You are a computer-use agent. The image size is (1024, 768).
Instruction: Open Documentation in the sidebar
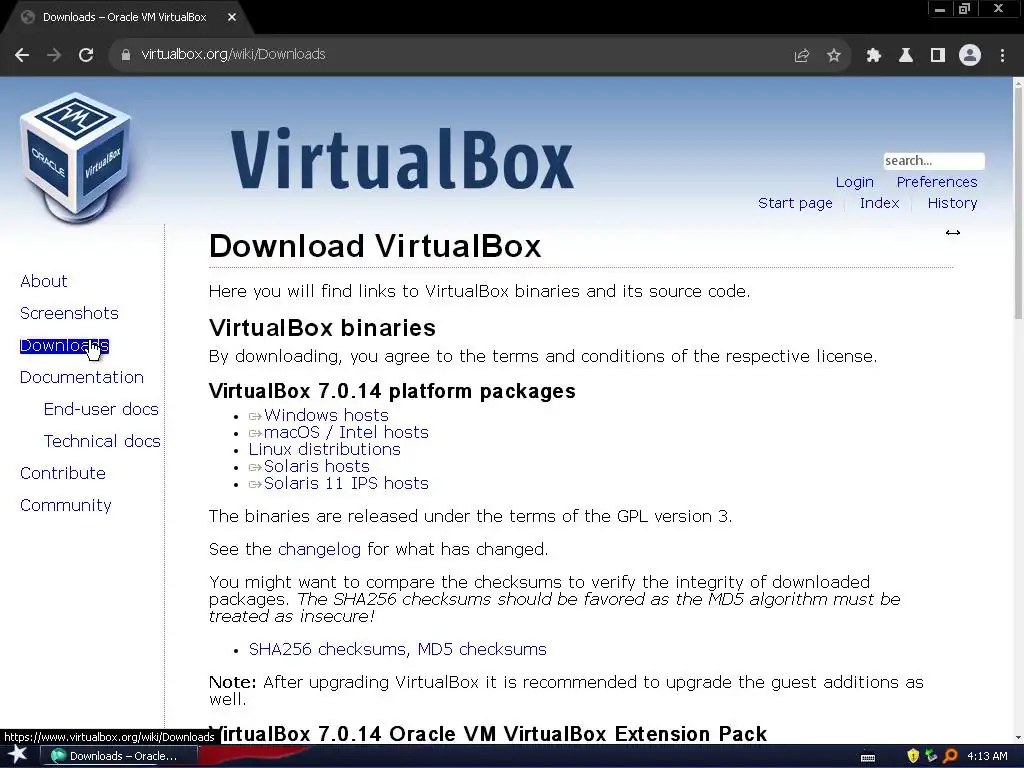(x=82, y=377)
